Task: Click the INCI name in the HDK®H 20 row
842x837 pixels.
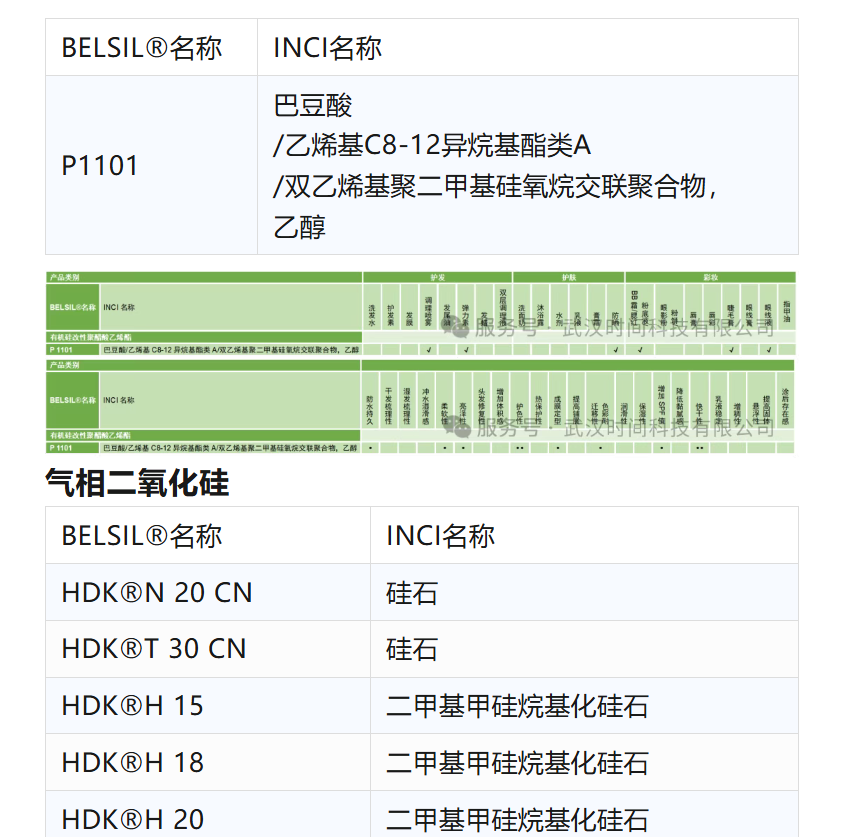Action: coord(517,818)
